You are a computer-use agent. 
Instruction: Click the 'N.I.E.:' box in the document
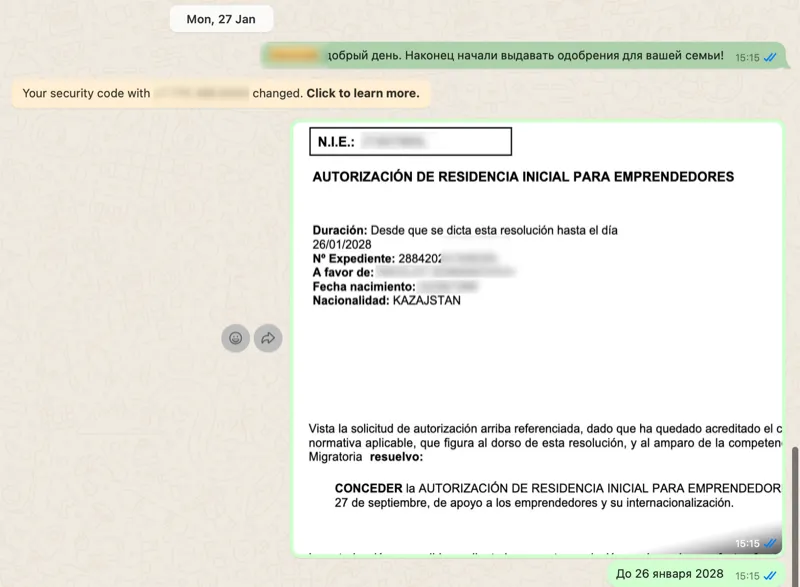point(410,141)
